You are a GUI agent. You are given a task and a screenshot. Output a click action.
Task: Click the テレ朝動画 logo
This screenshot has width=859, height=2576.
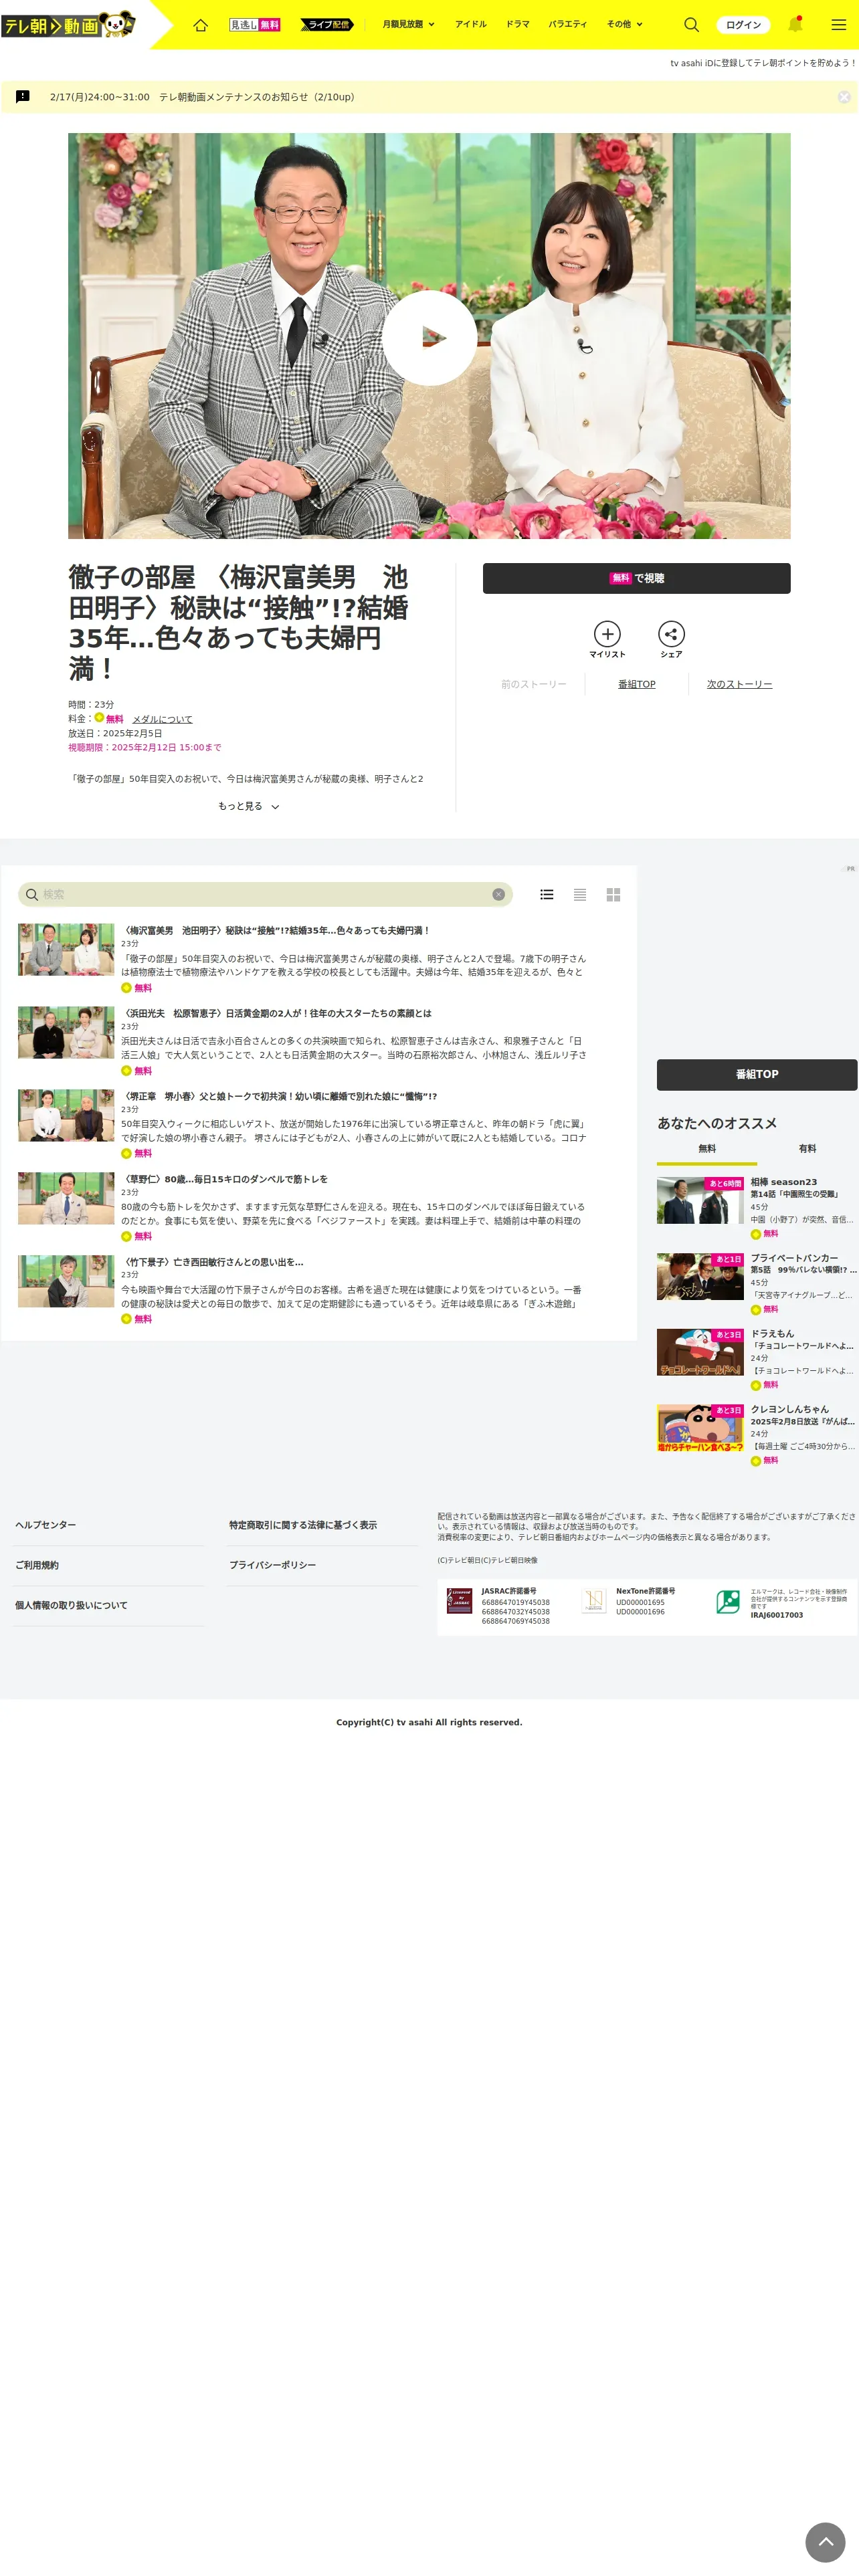[x=68, y=24]
